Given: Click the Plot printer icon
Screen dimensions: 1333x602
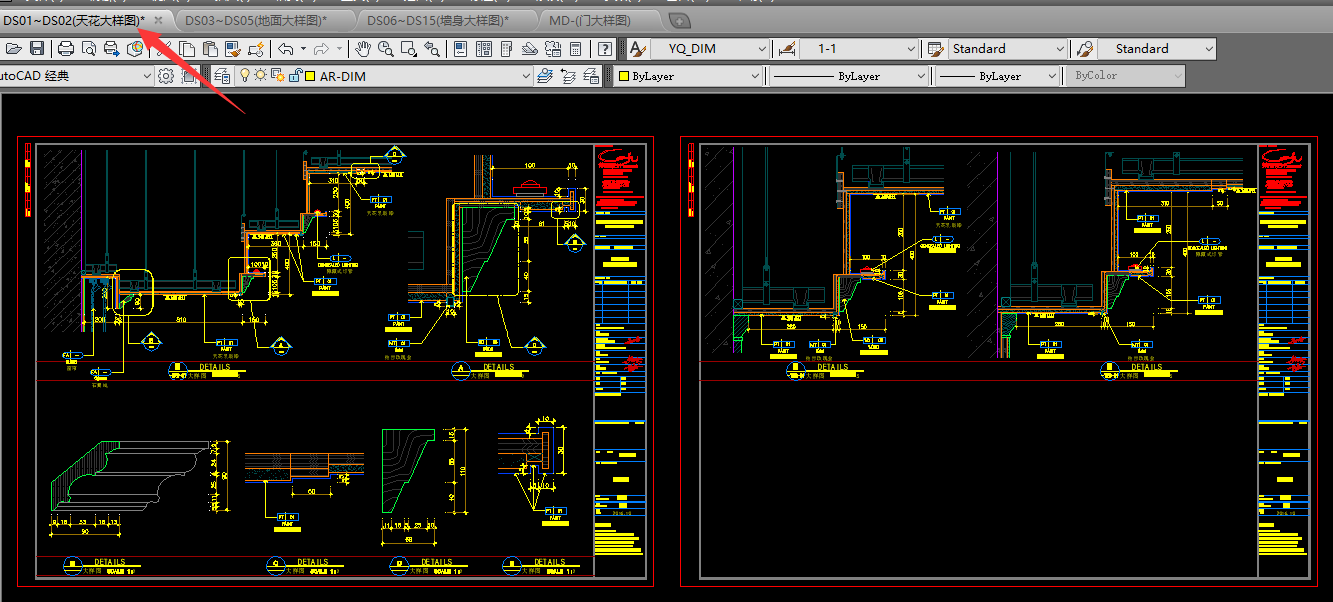Looking at the screenshot, I should 66,49.
